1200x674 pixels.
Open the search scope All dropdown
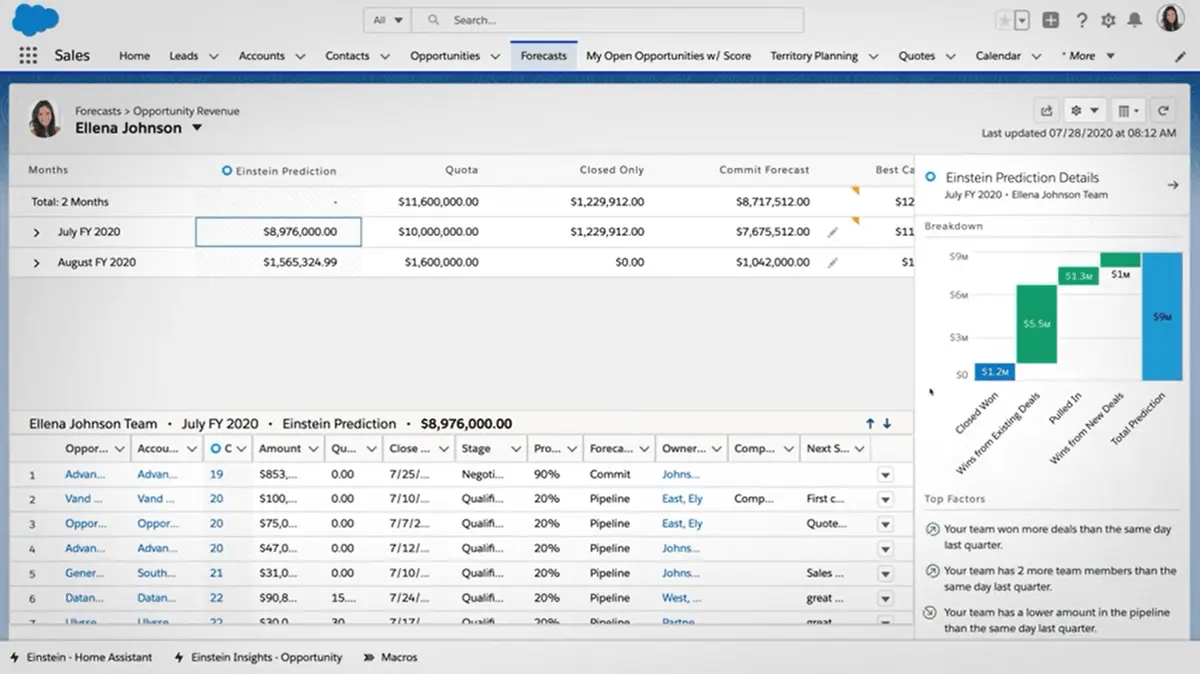click(388, 20)
